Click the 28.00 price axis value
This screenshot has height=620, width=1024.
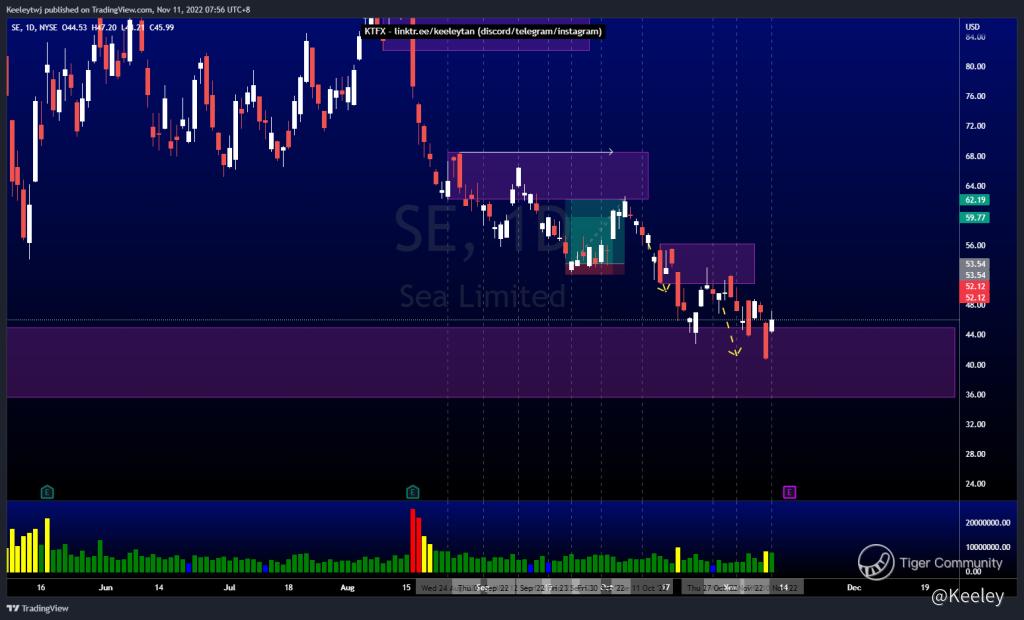pos(975,454)
